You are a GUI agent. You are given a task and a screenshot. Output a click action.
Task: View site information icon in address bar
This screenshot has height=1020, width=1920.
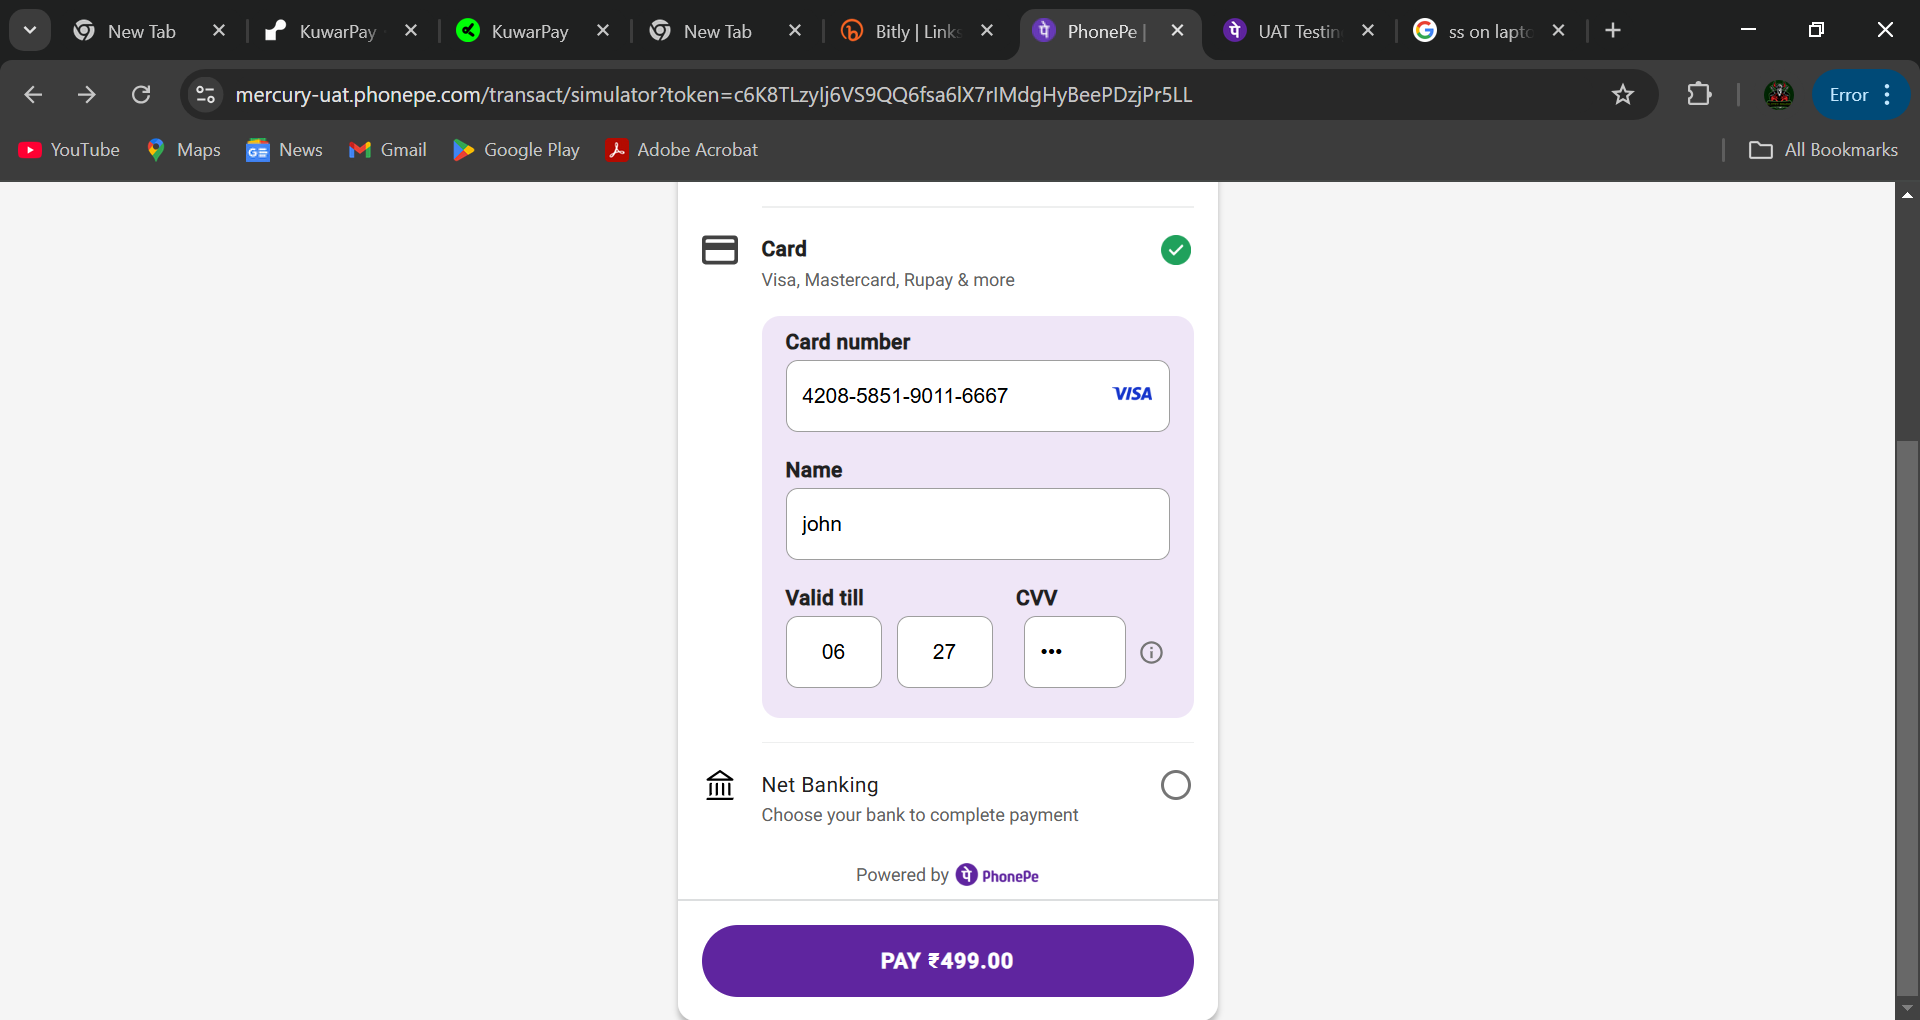coord(205,95)
